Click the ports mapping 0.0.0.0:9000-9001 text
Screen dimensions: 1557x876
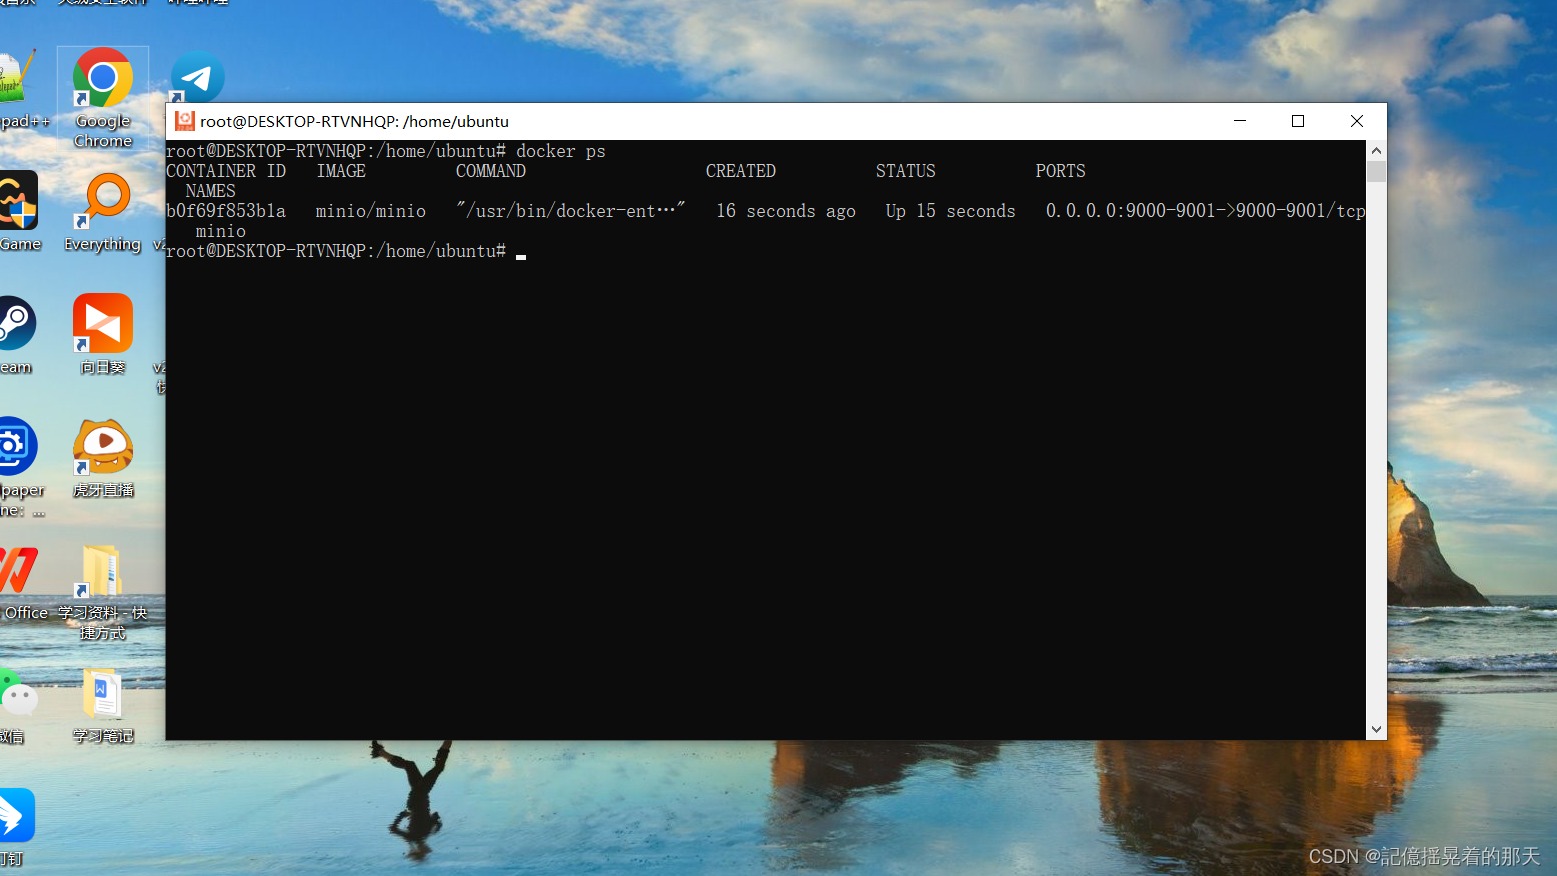[x=1205, y=211]
